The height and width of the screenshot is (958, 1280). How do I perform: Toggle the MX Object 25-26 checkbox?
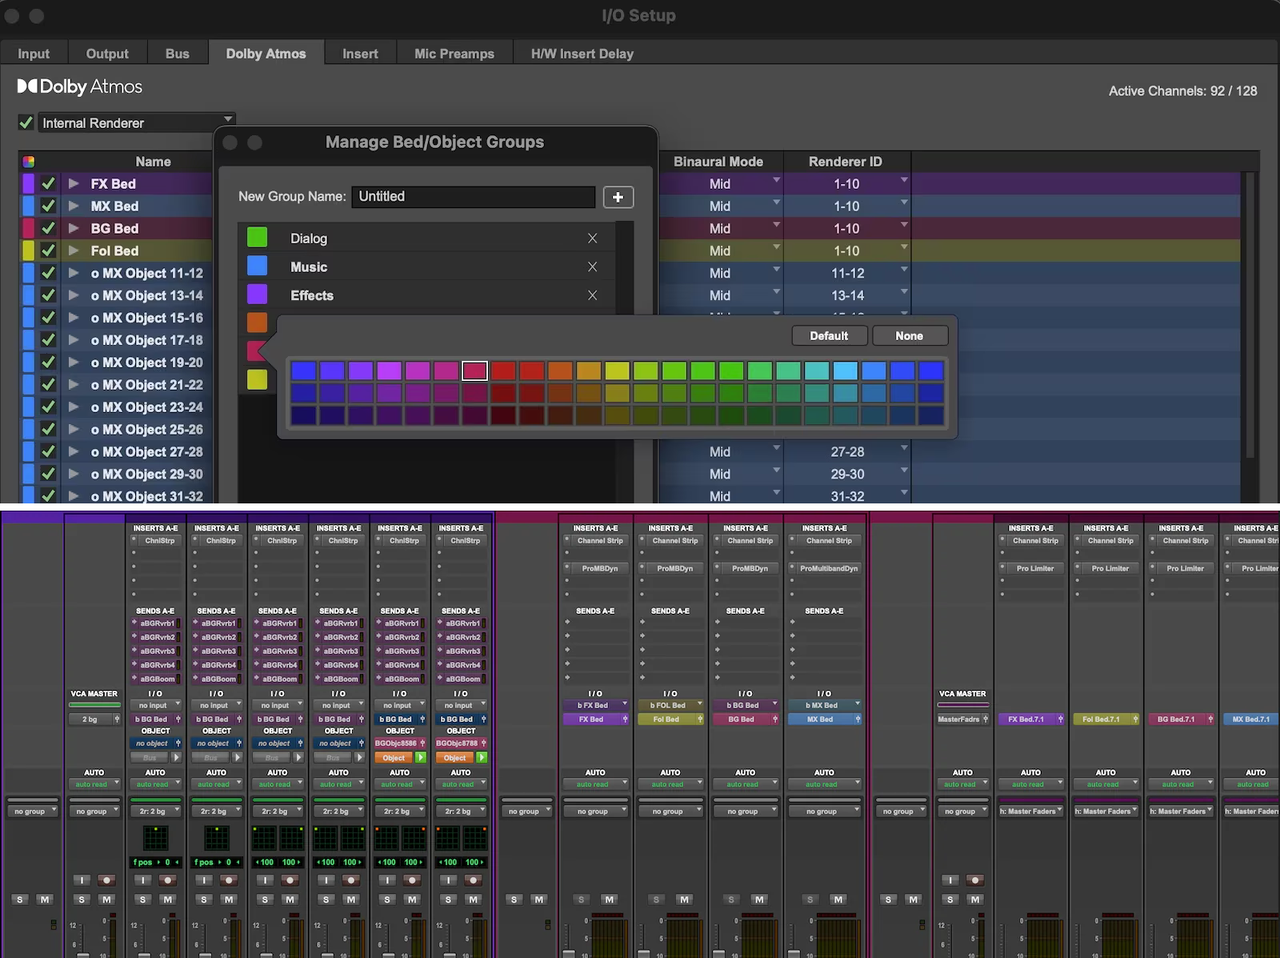pyautogui.click(x=48, y=429)
